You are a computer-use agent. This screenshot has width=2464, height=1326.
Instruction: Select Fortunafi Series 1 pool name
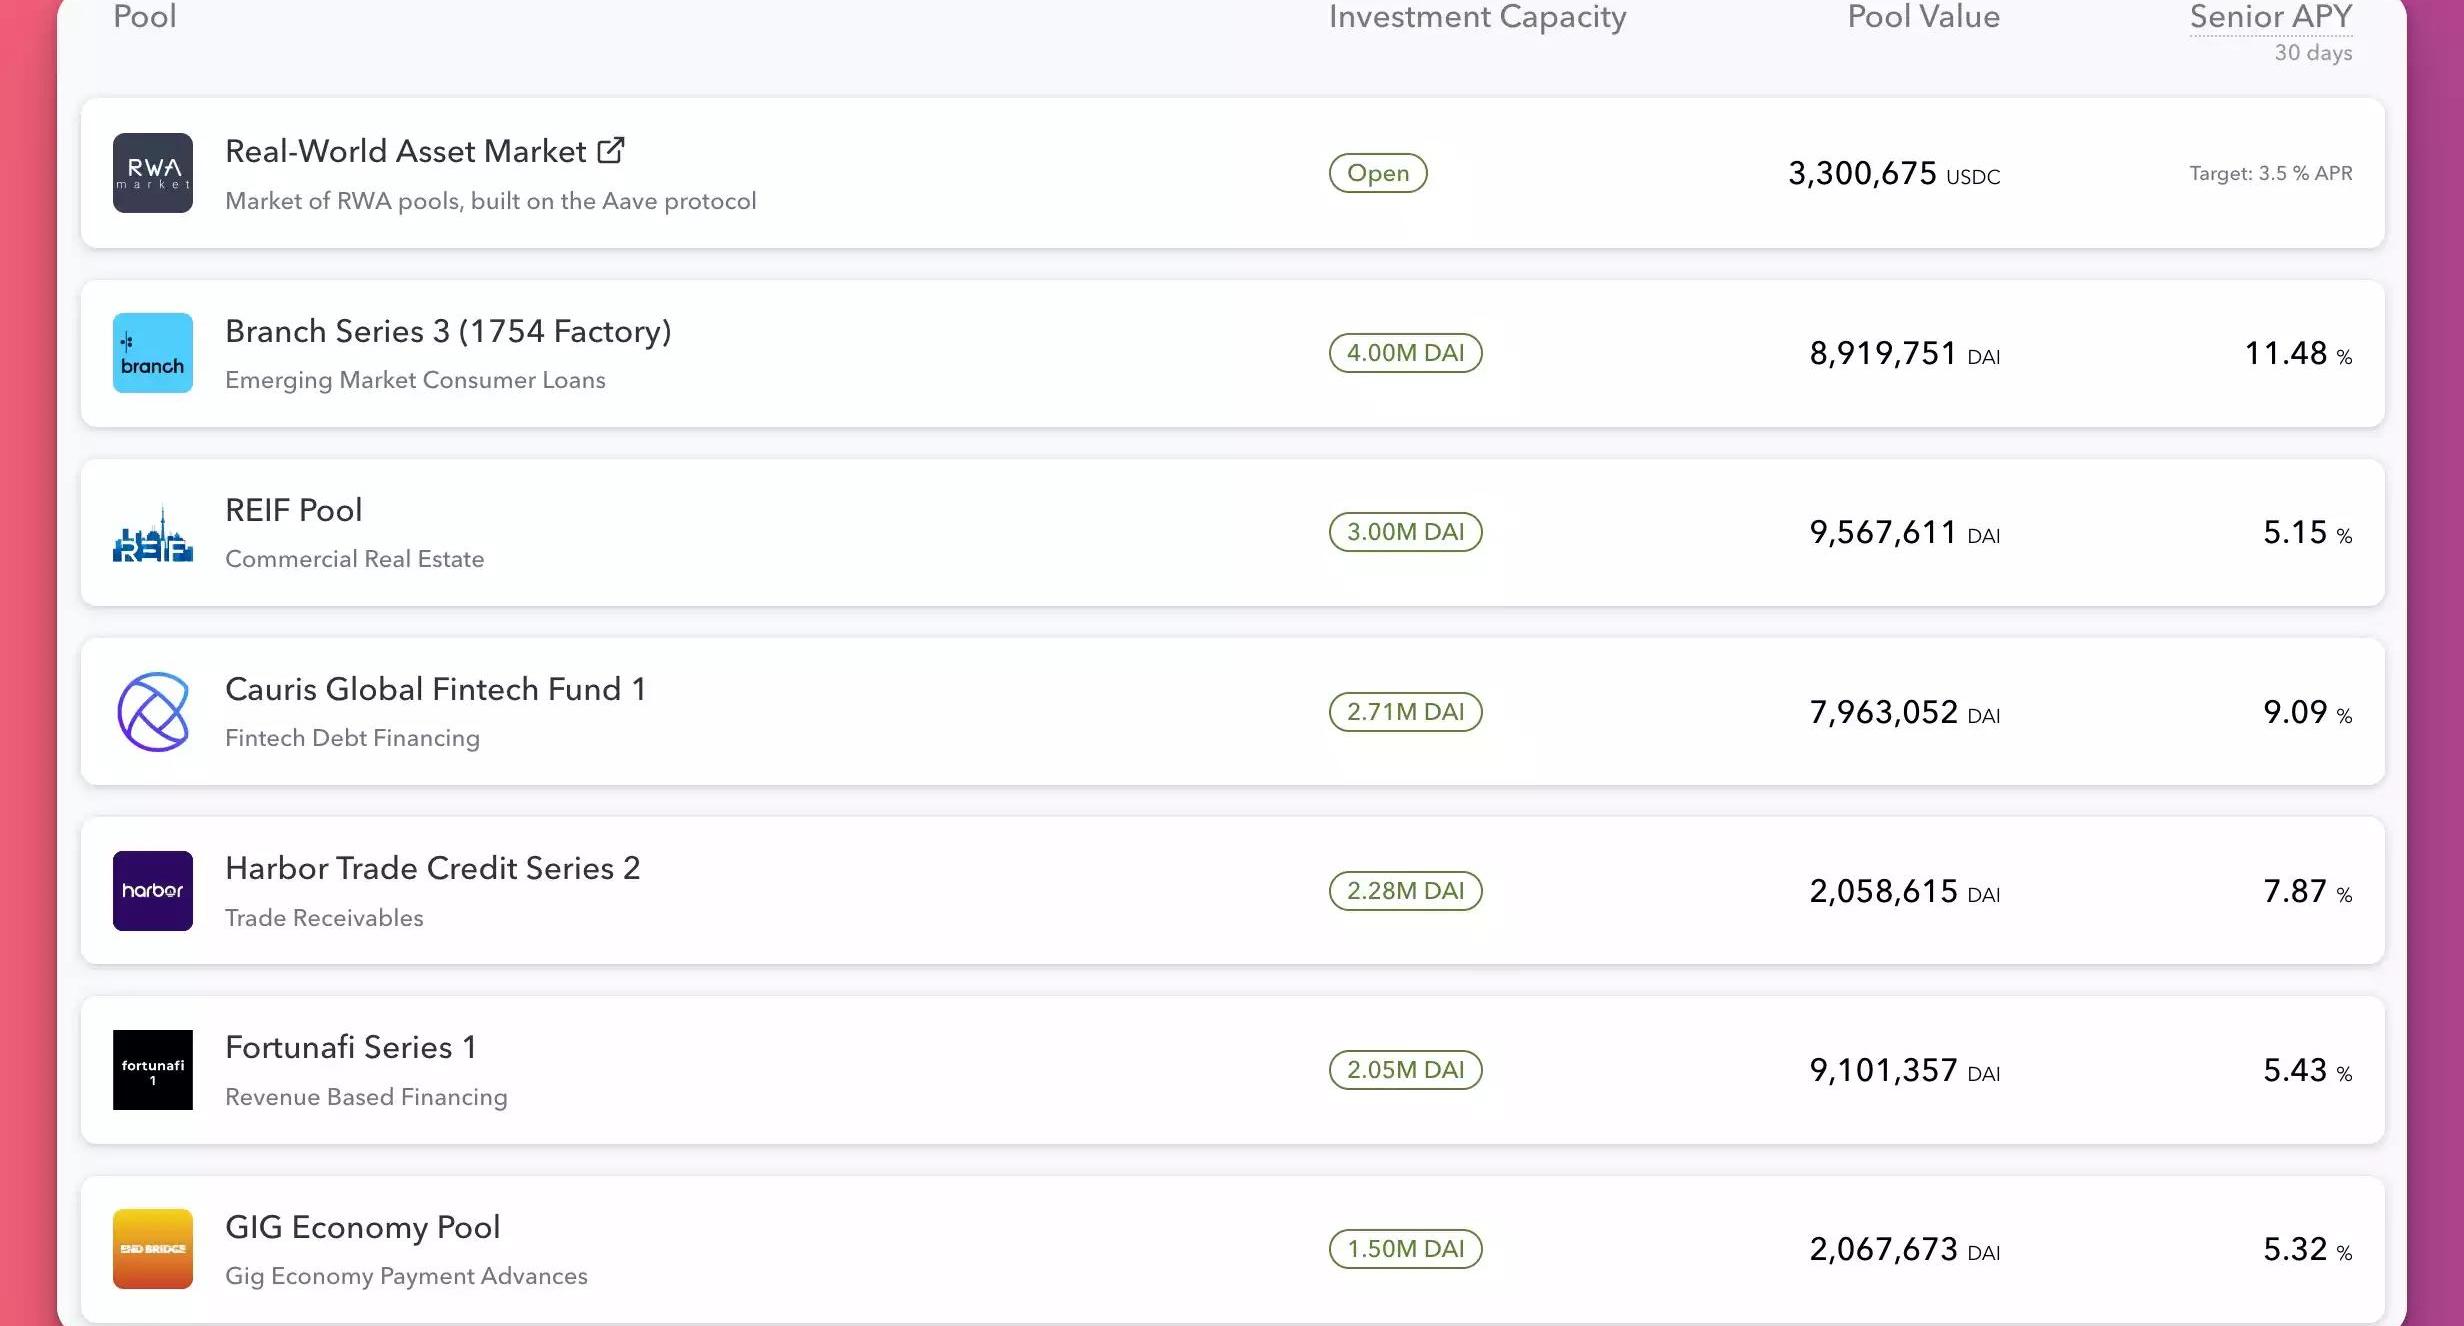point(350,1047)
